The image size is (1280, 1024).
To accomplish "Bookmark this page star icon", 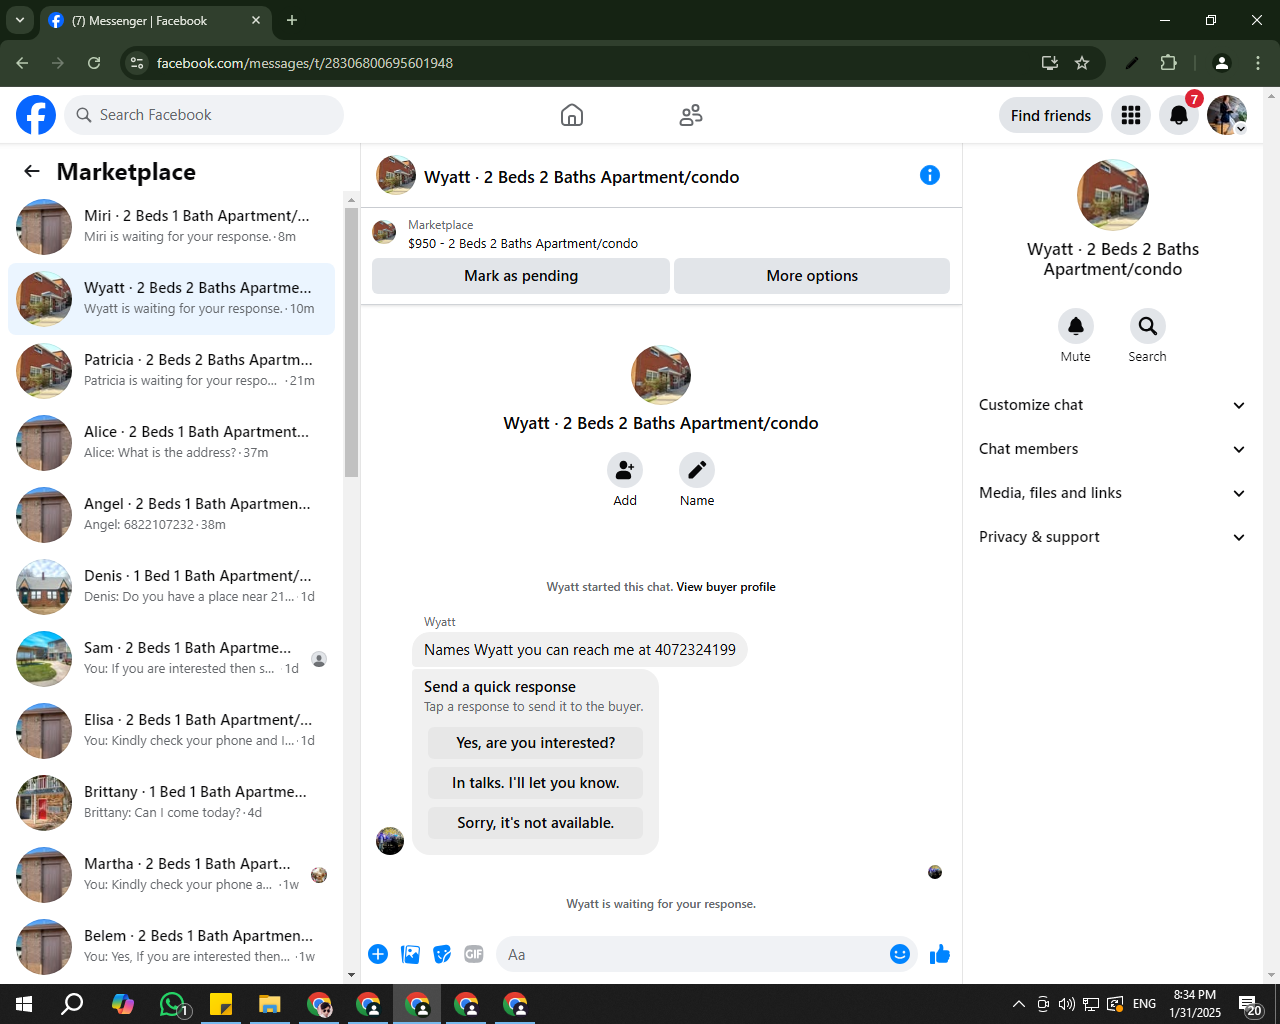I will tap(1082, 63).
